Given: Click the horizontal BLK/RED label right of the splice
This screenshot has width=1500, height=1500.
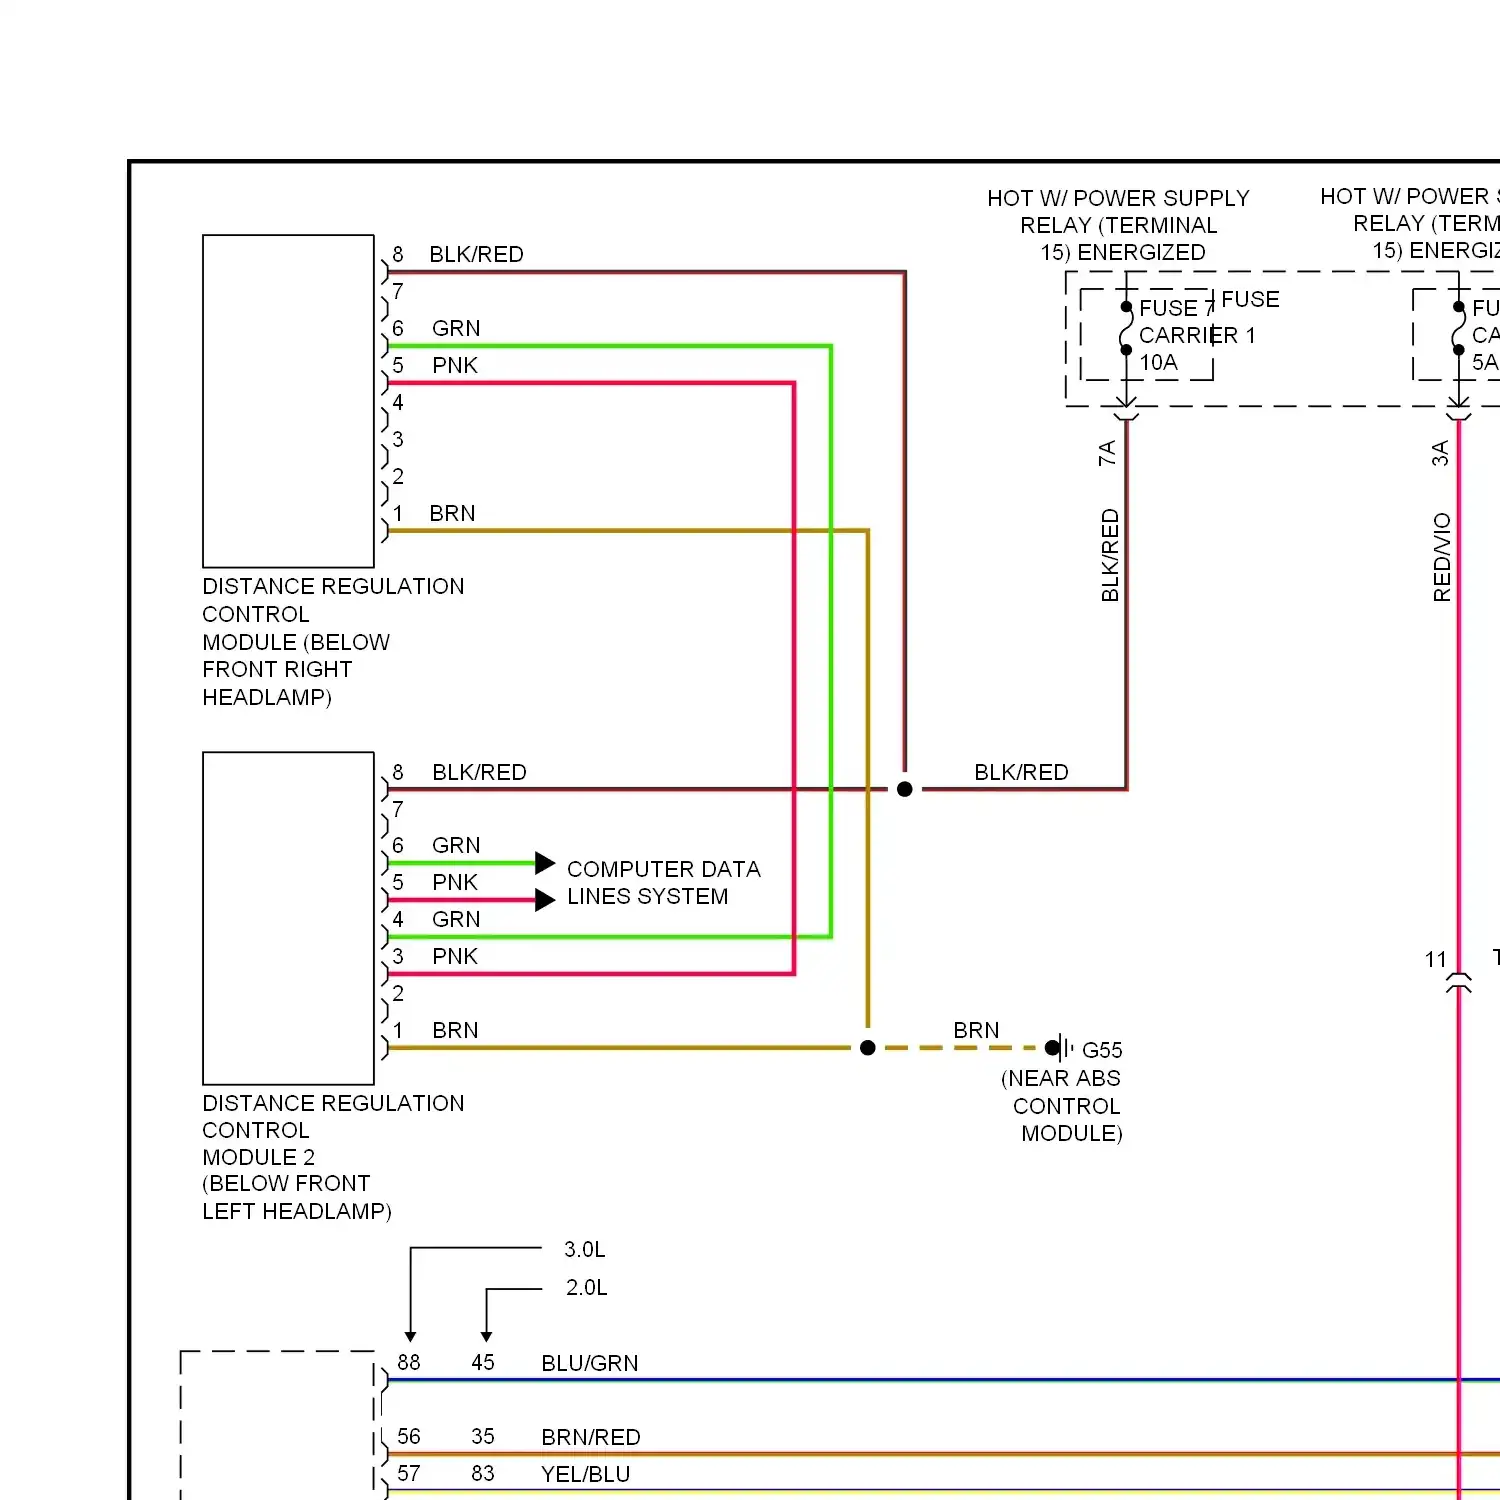Looking at the screenshot, I should click(x=1021, y=773).
